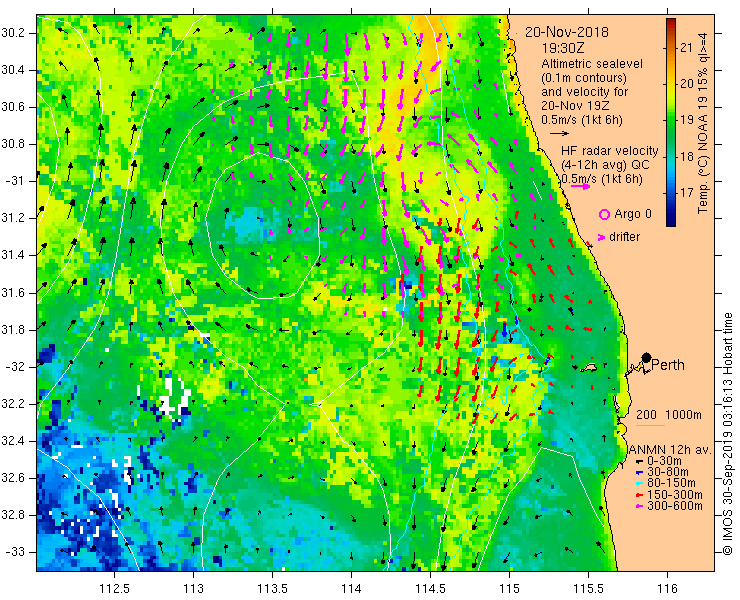This screenshot has height=600, width=740.
Task: Click the longitude axis label 115.5
Action: pos(588,588)
